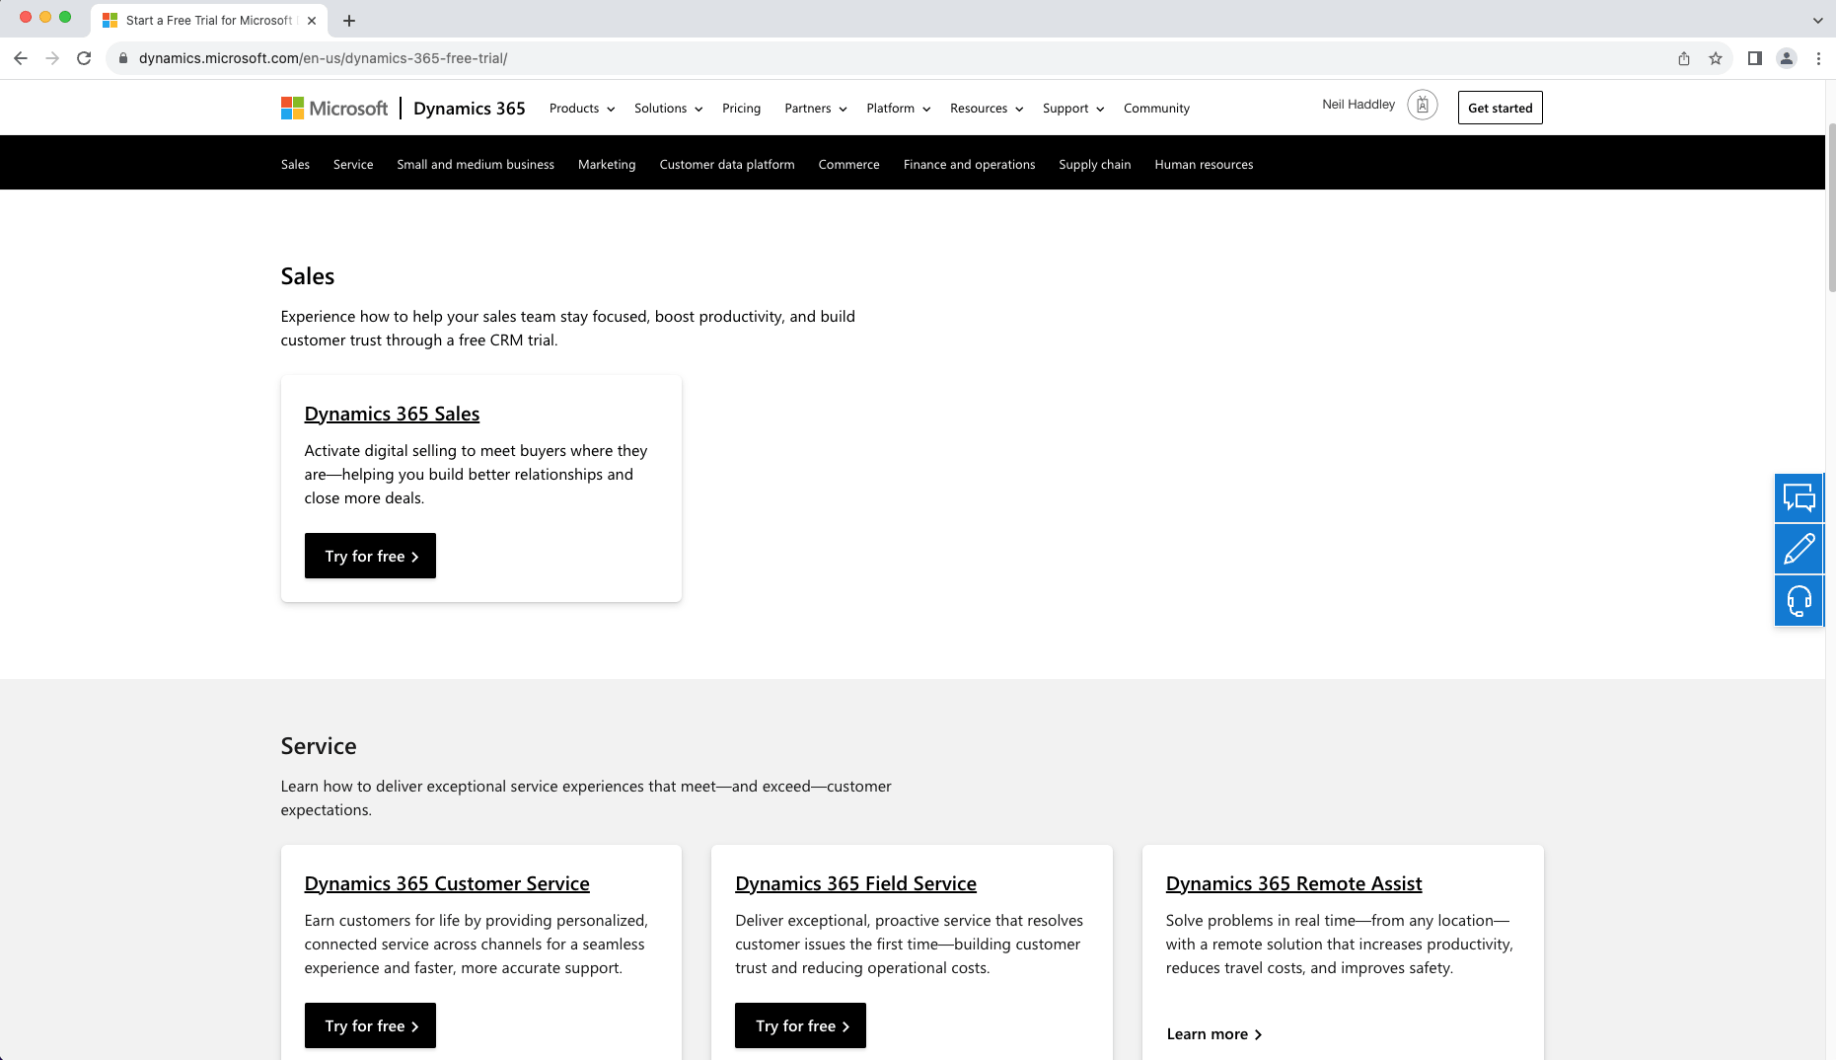Click Try for free under Field Service
This screenshot has width=1836, height=1060.
click(x=800, y=1026)
